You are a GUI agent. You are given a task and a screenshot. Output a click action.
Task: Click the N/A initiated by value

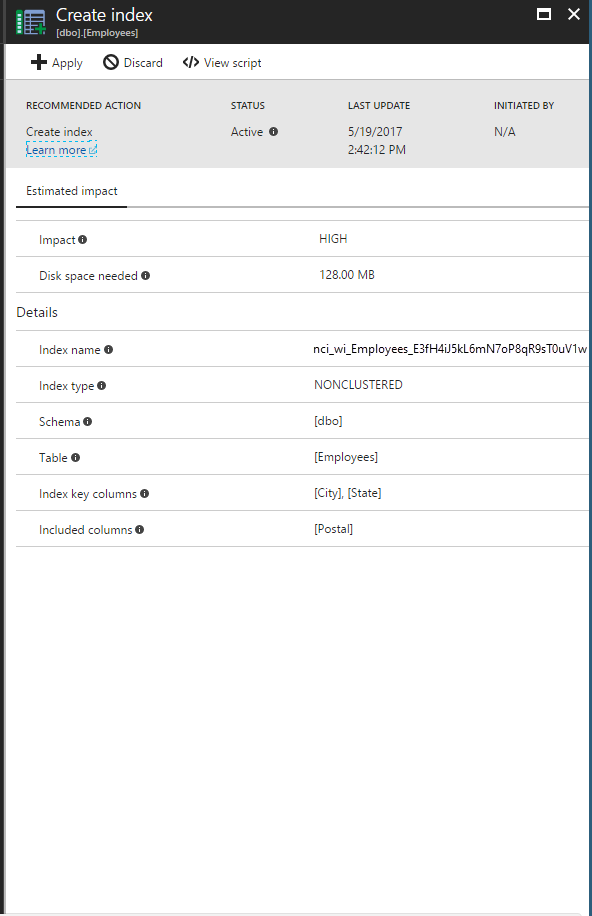[505, 131]
